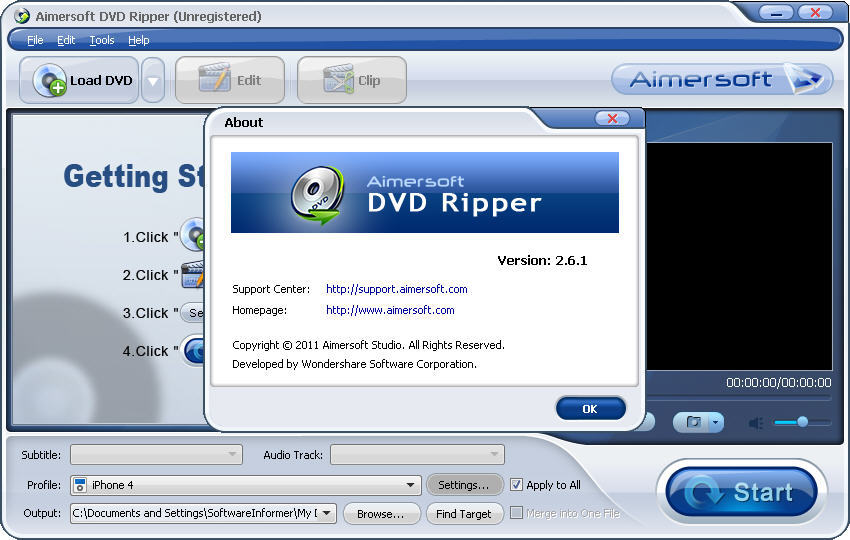Expand the Load DVD dropdown arrow
Screen dimensions: 850x540
[x=153, y=81]
